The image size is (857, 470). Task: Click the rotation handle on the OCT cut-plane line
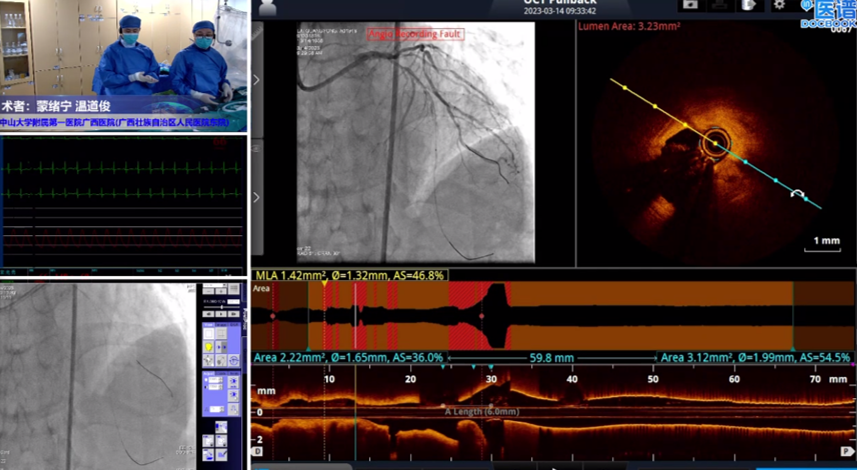coord(797,193)
